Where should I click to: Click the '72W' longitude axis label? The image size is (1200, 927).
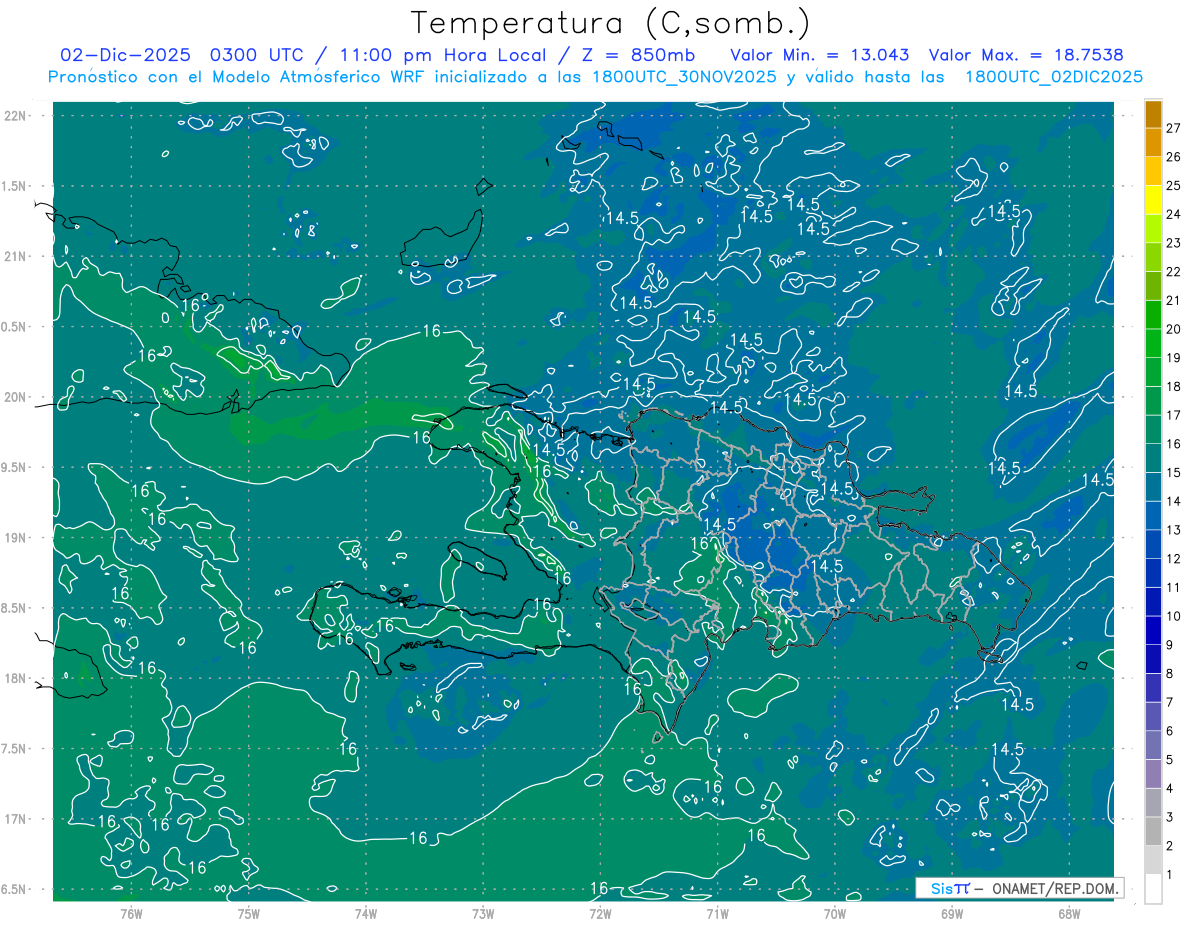click(600, 914)
